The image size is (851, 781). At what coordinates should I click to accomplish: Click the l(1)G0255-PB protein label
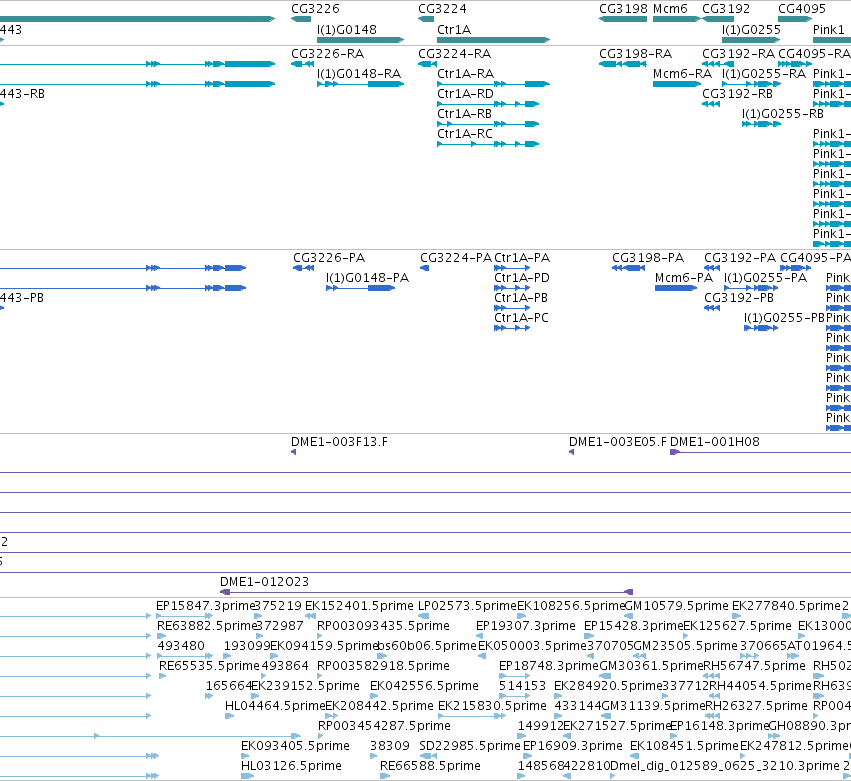click(x=784, y=318)
